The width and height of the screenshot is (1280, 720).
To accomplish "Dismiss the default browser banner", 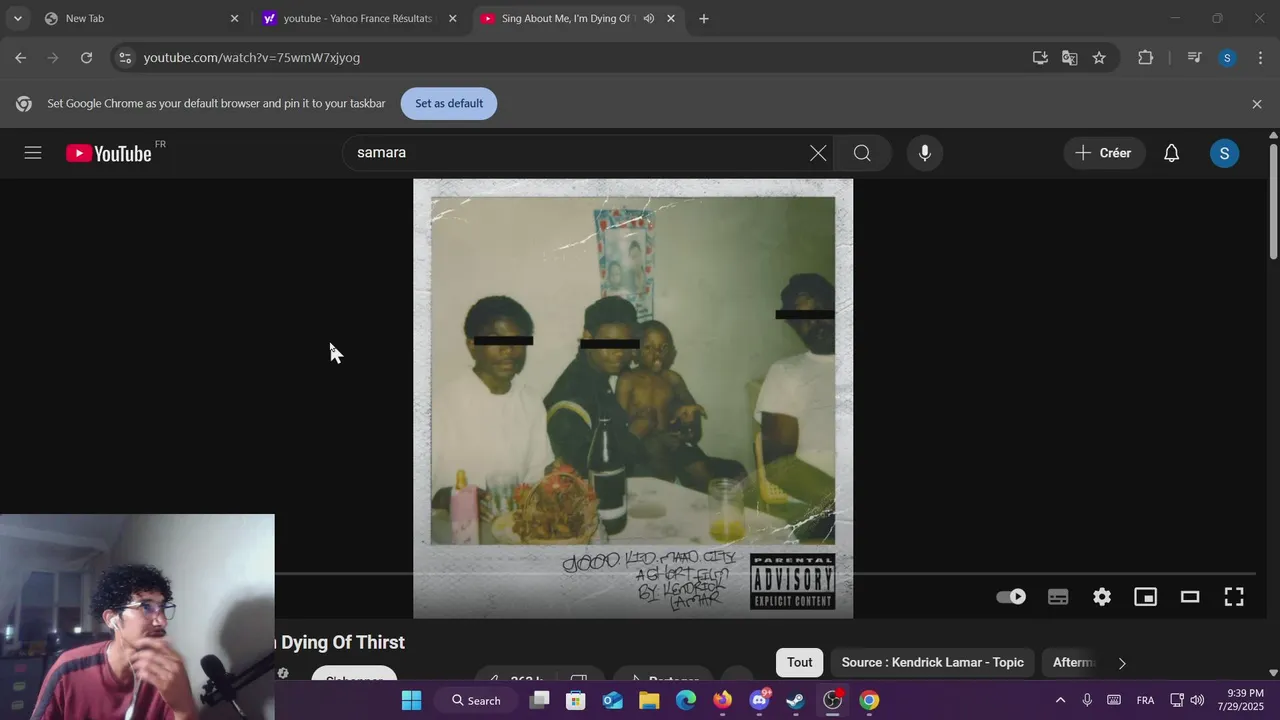I will tap(1257, 104).
